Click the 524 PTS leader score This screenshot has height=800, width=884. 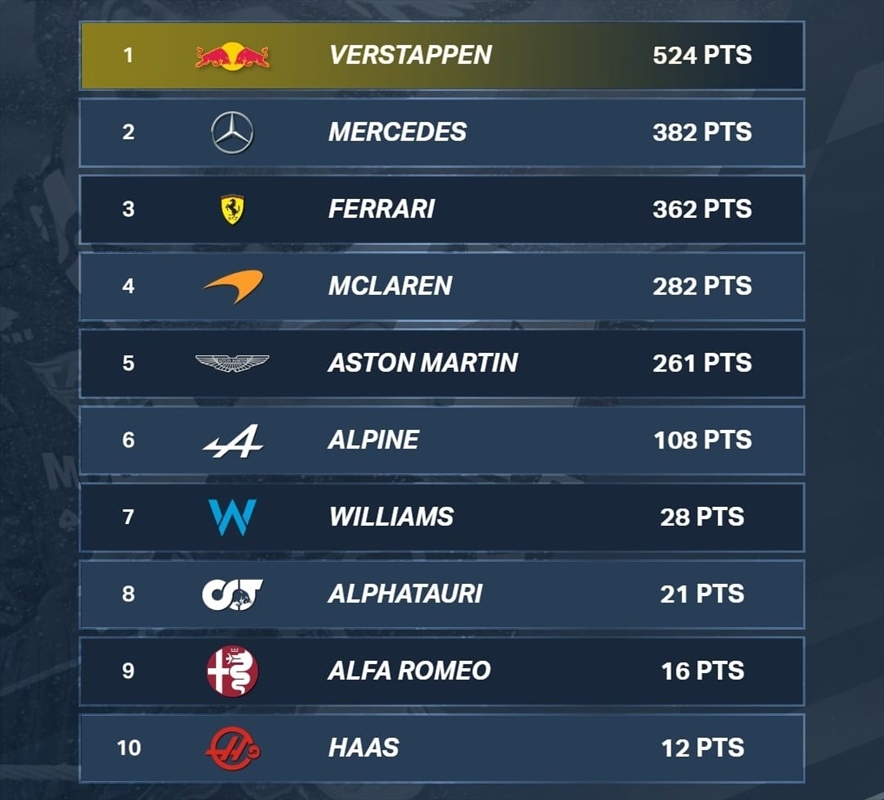pos(702,55)
